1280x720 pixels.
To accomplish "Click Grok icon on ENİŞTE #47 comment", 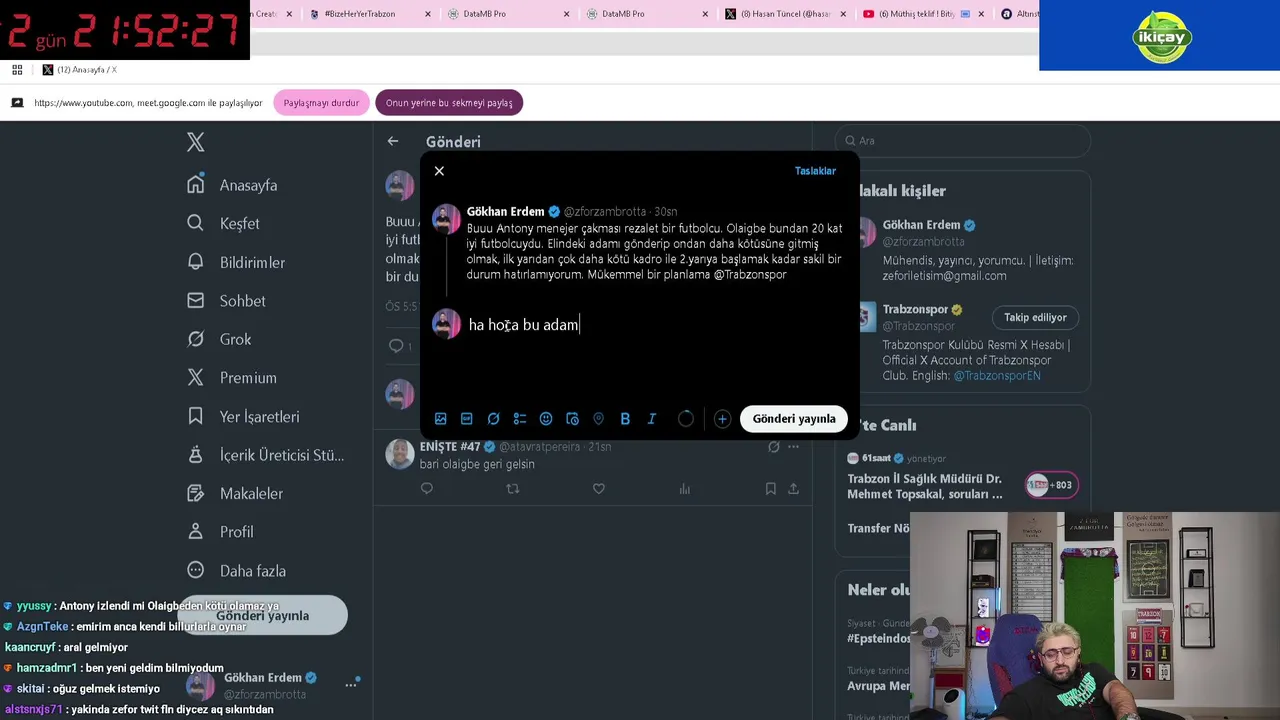I will click(x=773, y=447).
